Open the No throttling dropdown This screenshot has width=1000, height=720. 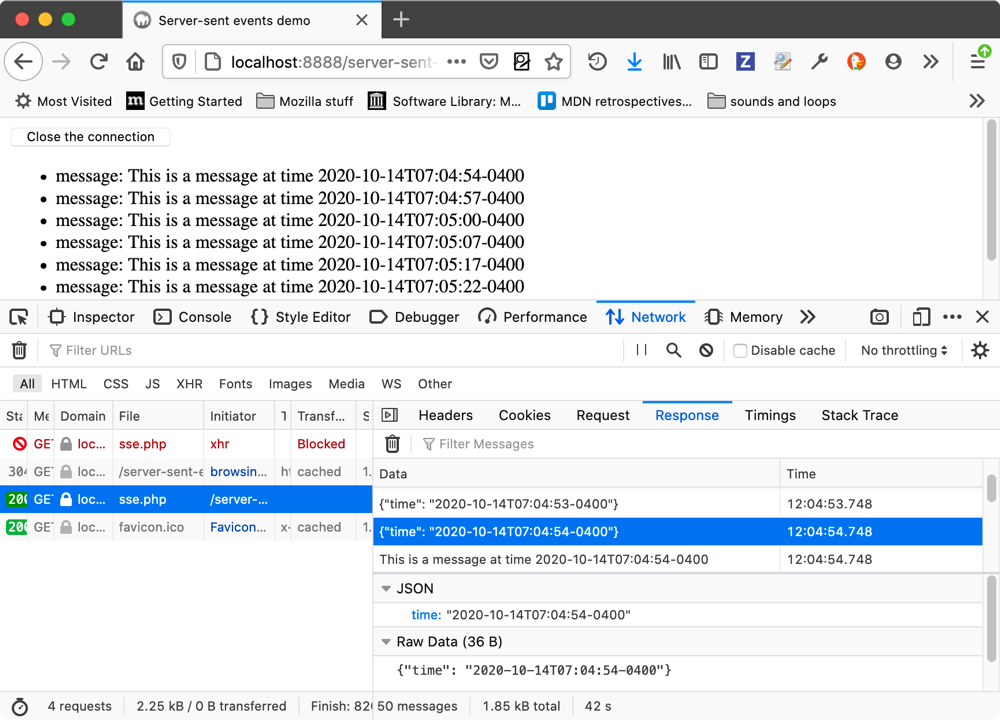pos(904,350)
